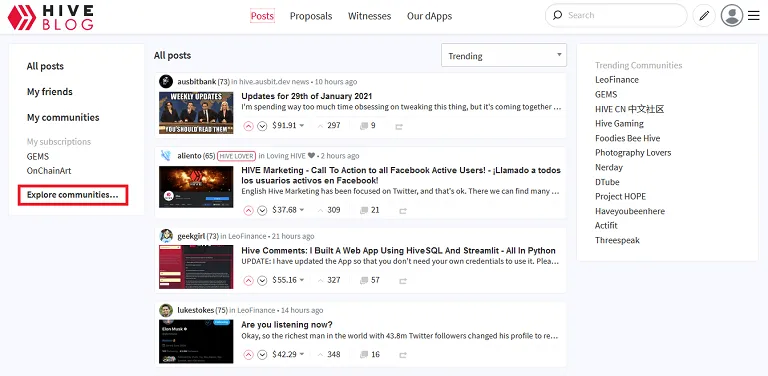Open the geekgirl post thumbnail image
Viewport: 768px width, 376px height.
coord(196,267)
